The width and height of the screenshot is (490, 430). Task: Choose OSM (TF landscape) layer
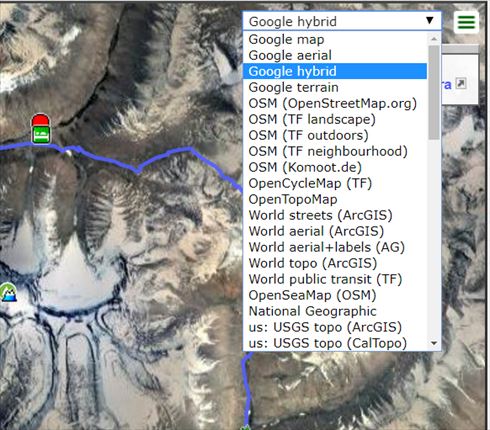coord(335,119)
